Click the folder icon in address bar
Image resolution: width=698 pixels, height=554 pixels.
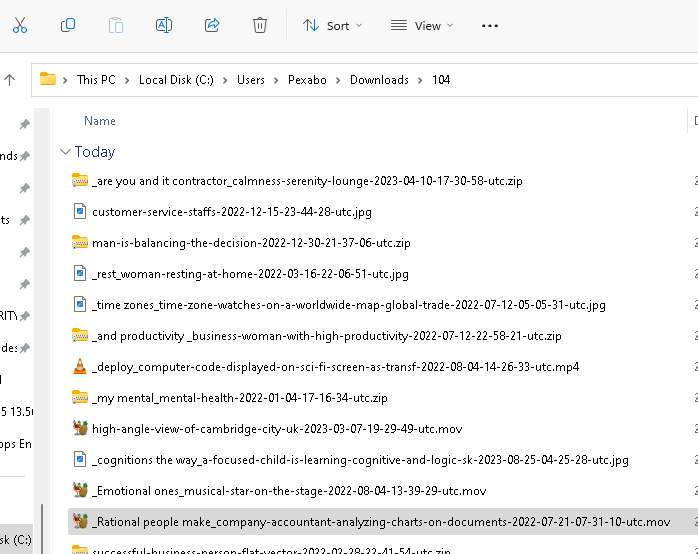48,79
